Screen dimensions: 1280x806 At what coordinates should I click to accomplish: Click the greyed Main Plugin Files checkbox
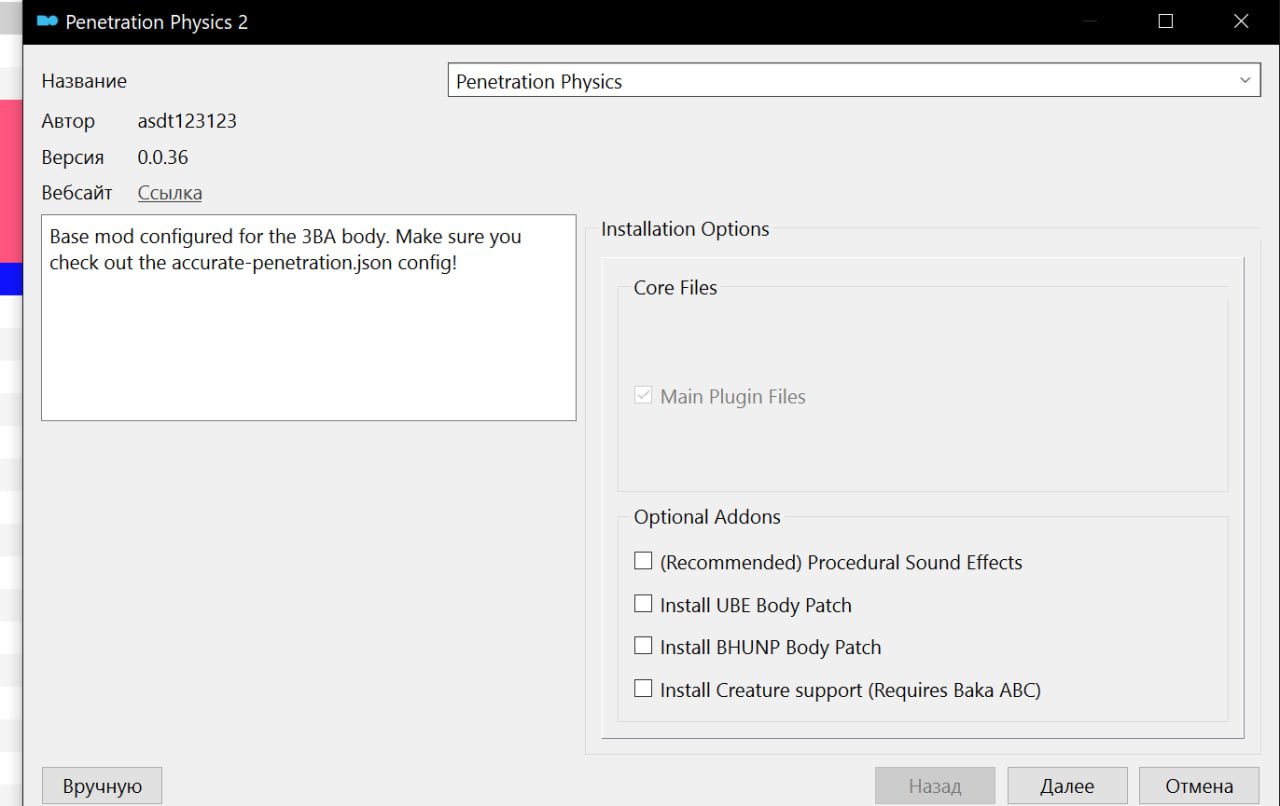pyautogui.click(x=643, y=395)
